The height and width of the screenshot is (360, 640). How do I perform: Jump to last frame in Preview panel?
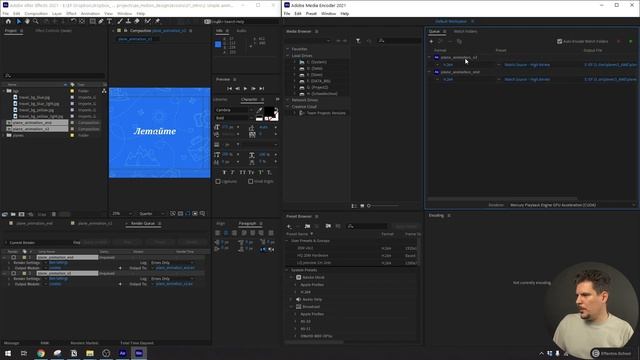(262, 89)
